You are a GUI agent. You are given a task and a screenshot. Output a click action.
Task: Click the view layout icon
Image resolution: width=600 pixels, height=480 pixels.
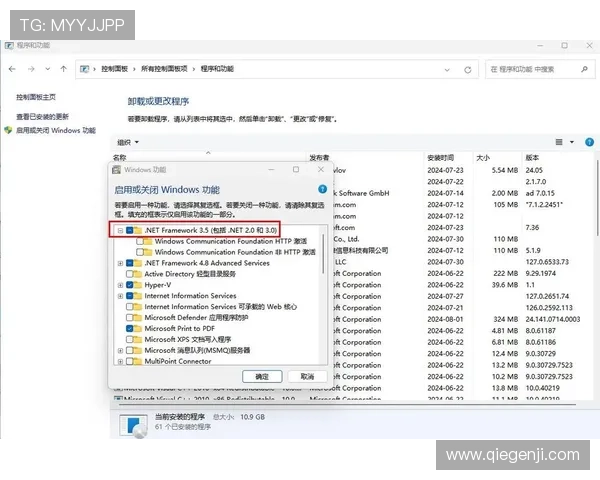click(559, 142)
